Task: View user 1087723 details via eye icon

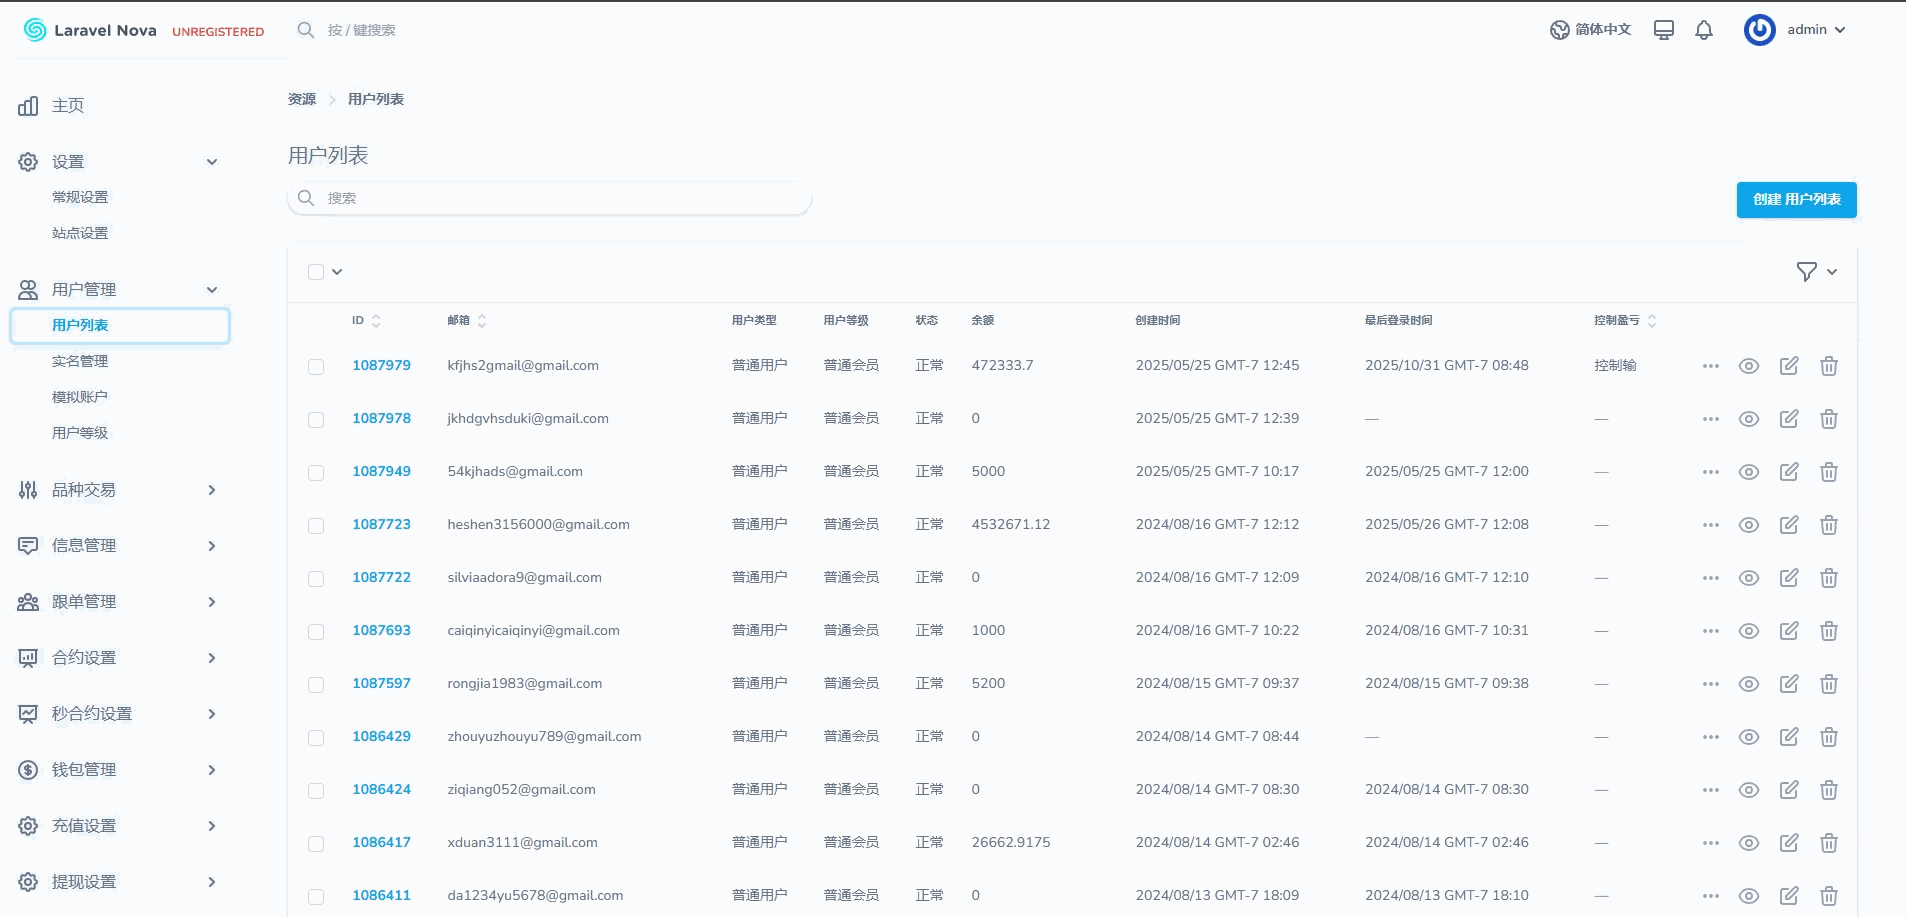Action: point(1748,525)
